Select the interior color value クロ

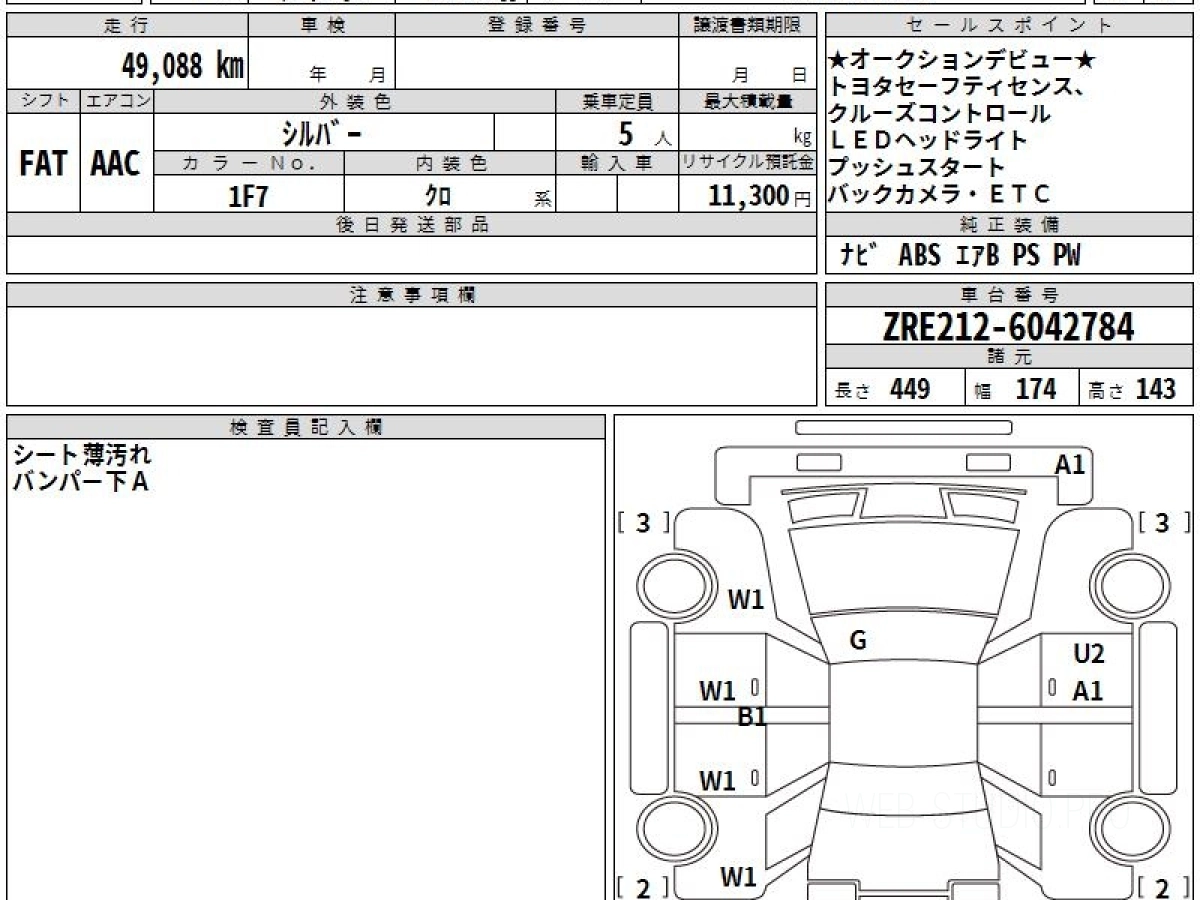438,196
